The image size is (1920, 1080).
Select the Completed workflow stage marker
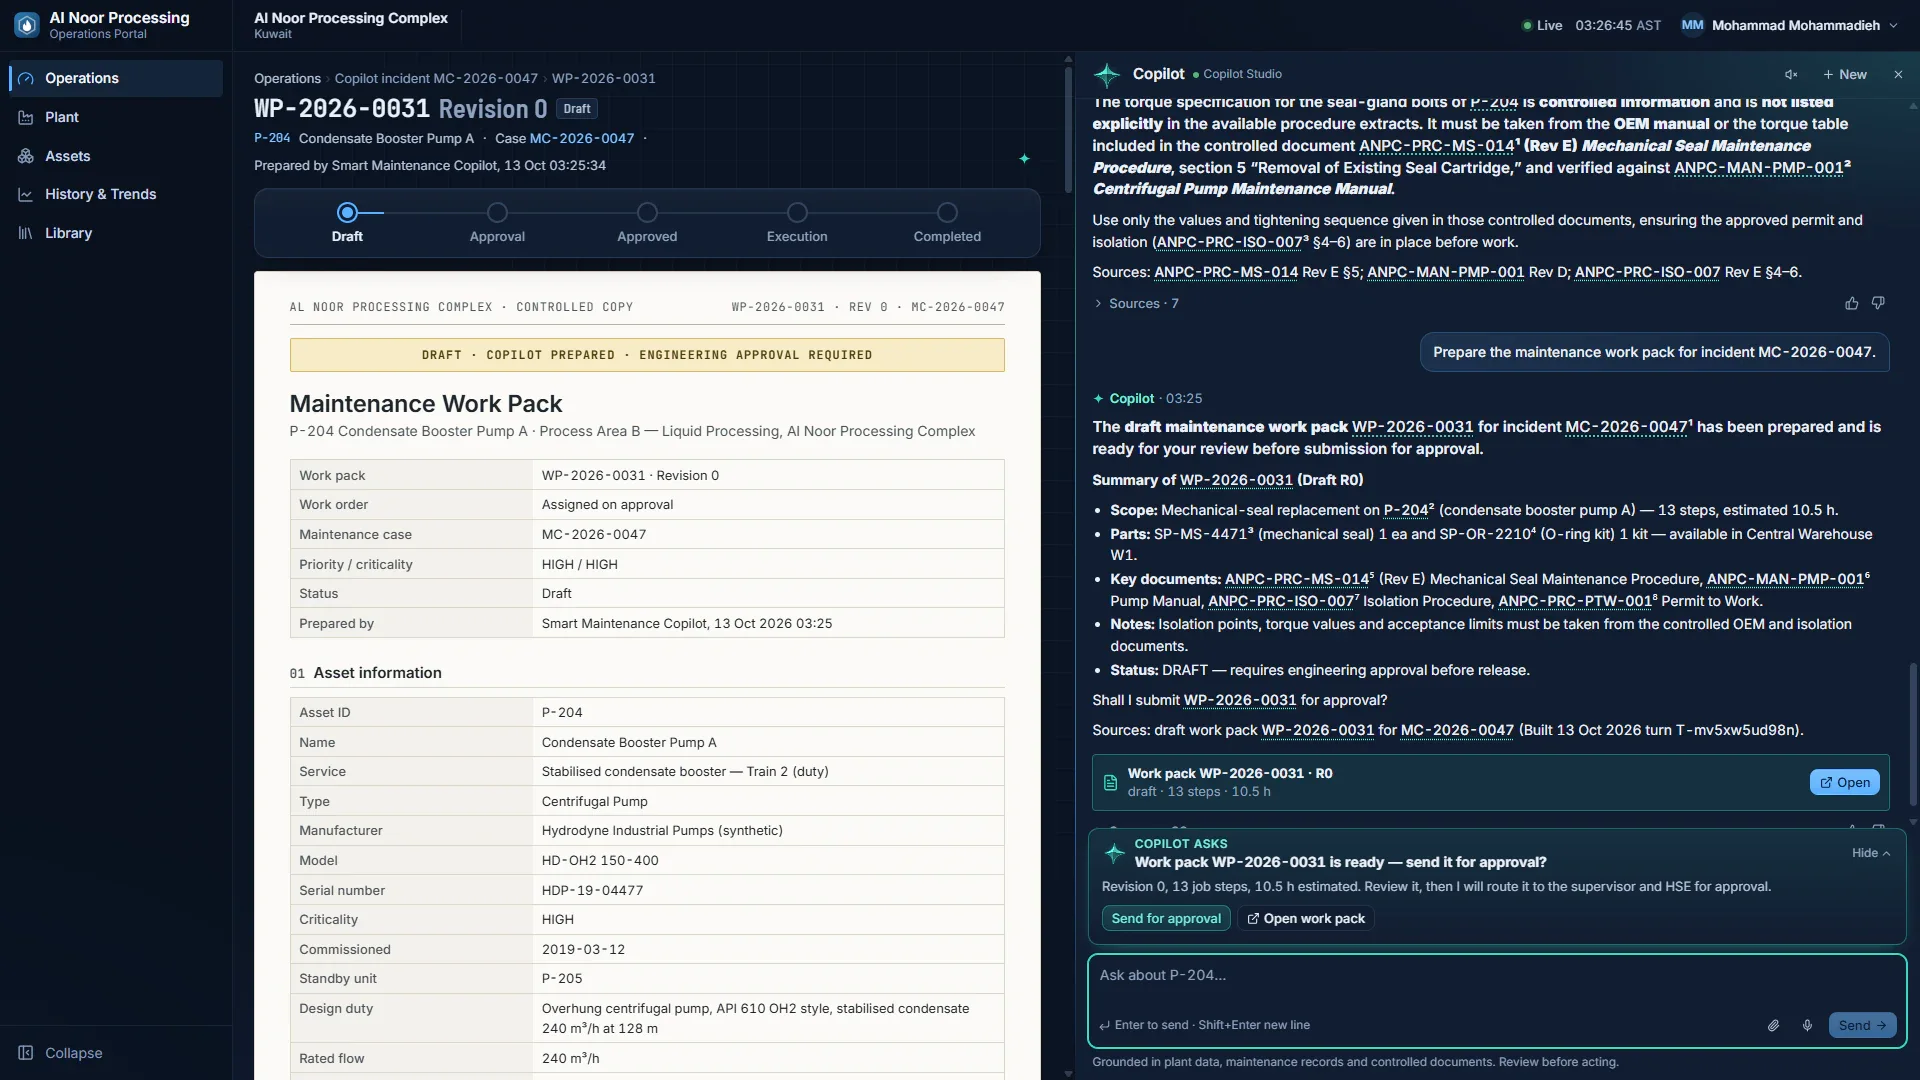pos(947,212)
